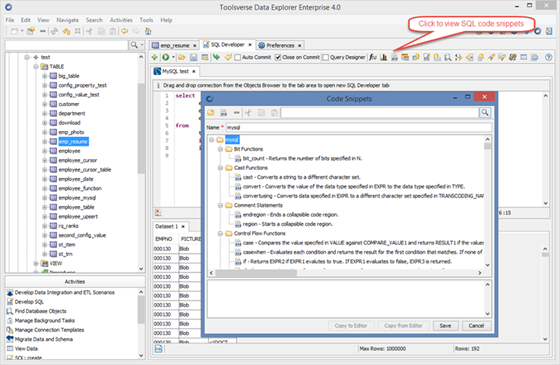Collapse the TABLE node in Objects Browser
Image resolution: width=560 pixels, height=365 pixels.
coord(36,66)
